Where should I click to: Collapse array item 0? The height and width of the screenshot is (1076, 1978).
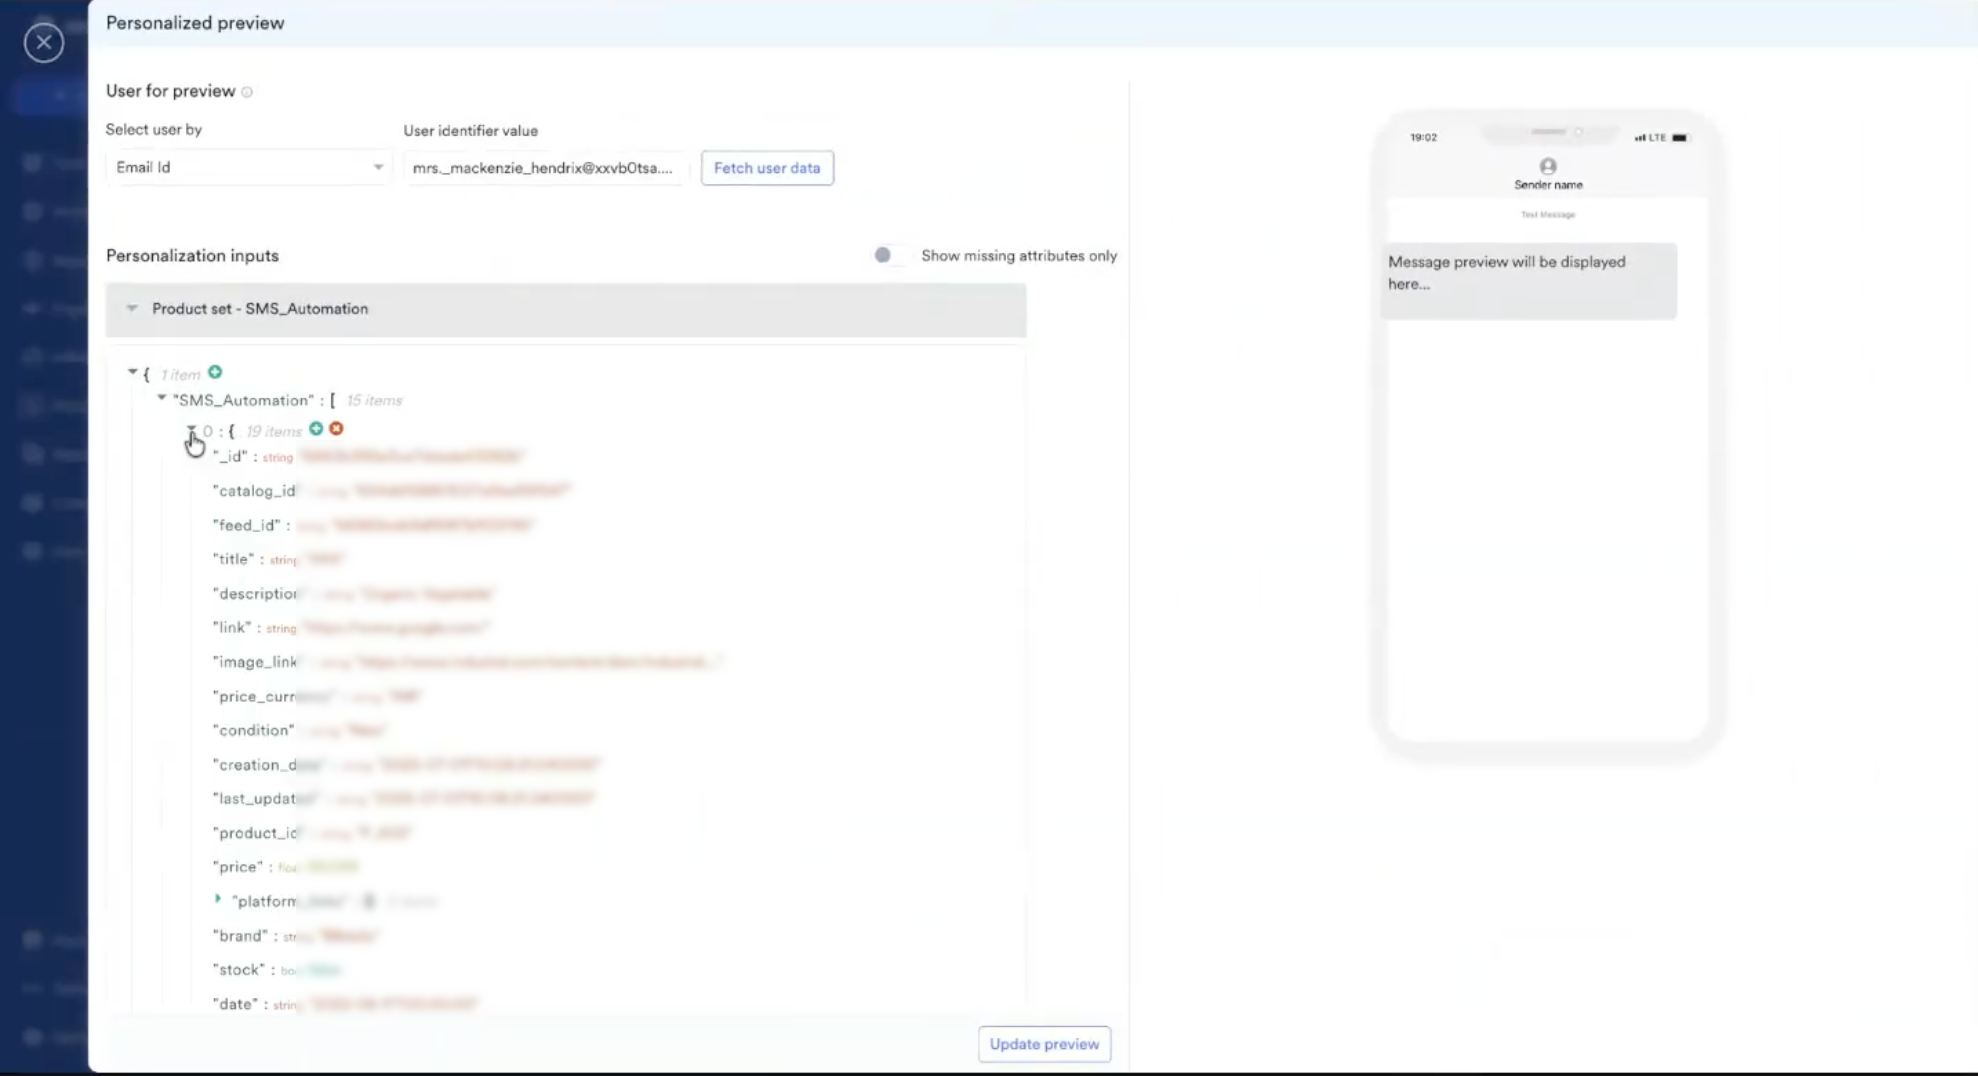click(x=191, y=430)
